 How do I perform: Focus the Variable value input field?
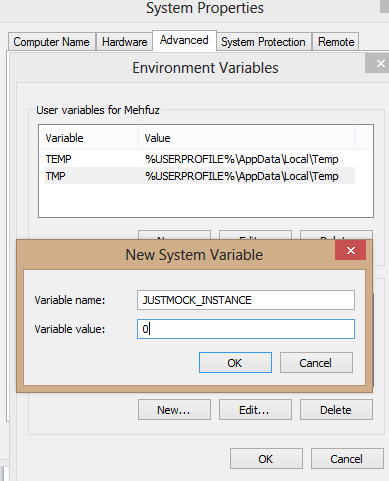pyautogui.click(x=246, y=329)
